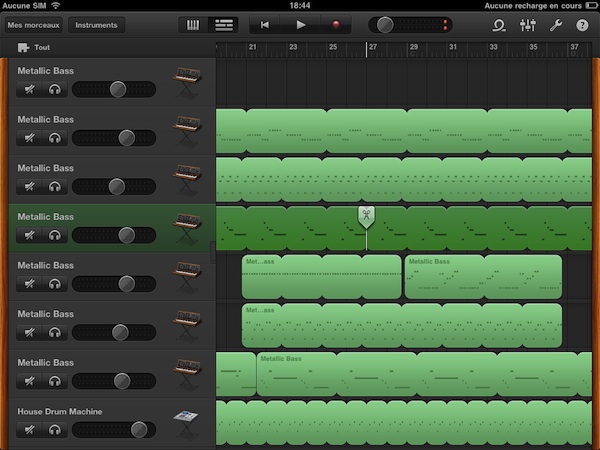Go to beginning of song
Viewport: 600px width, 450px height.
pos(264,25)
